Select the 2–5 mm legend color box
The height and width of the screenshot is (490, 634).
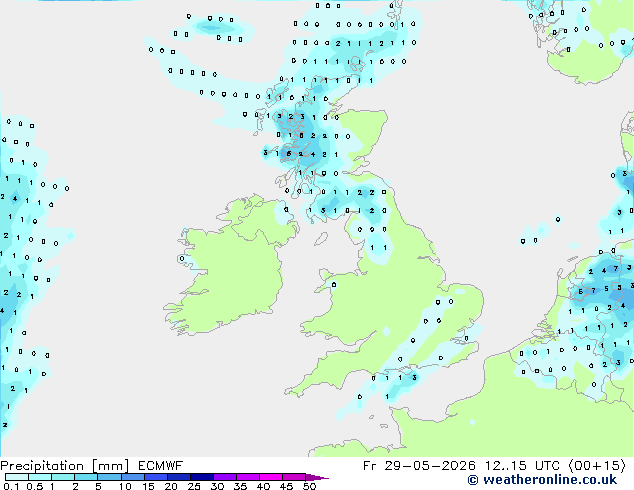pos(86,477)
